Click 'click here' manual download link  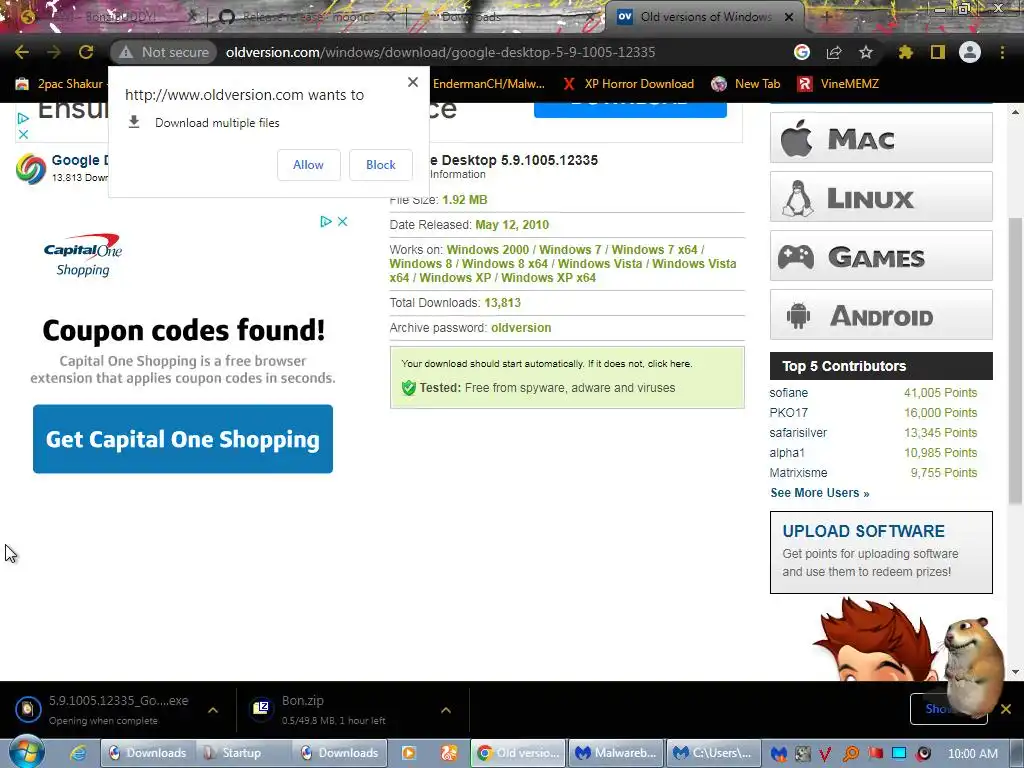[x=669, y=364]
